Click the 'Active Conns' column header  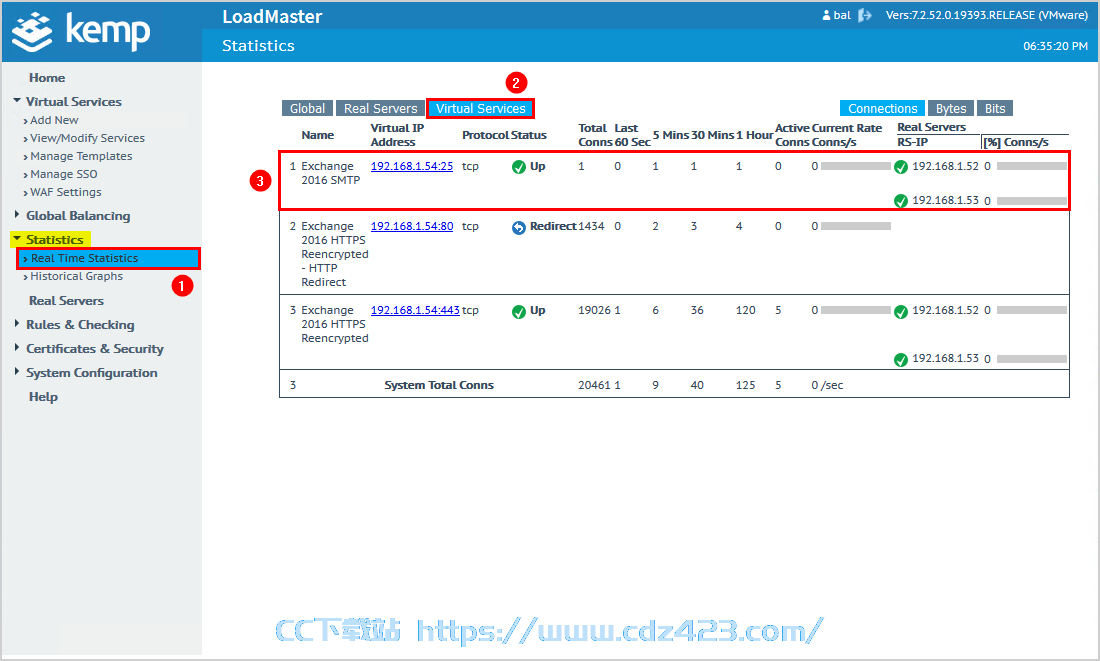792,135
